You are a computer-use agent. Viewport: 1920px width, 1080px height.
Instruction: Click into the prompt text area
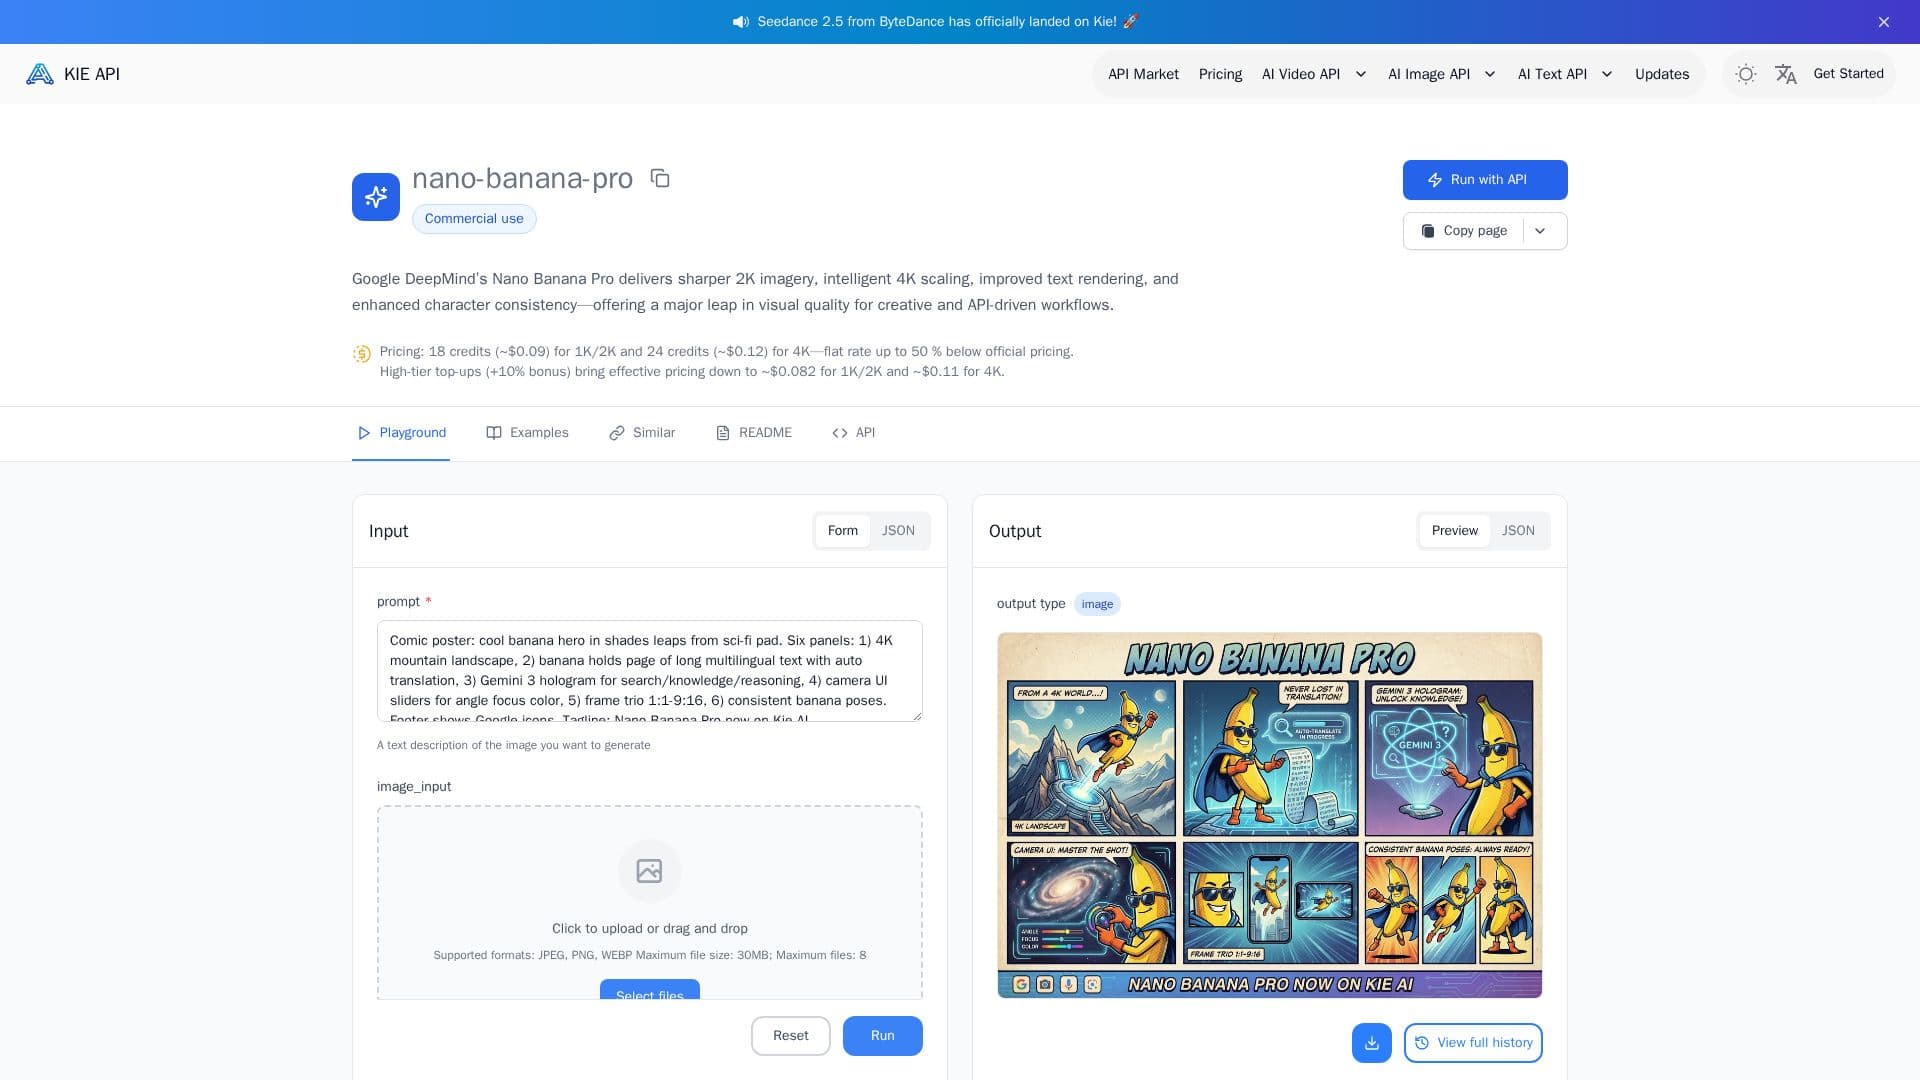coord(650,671)
